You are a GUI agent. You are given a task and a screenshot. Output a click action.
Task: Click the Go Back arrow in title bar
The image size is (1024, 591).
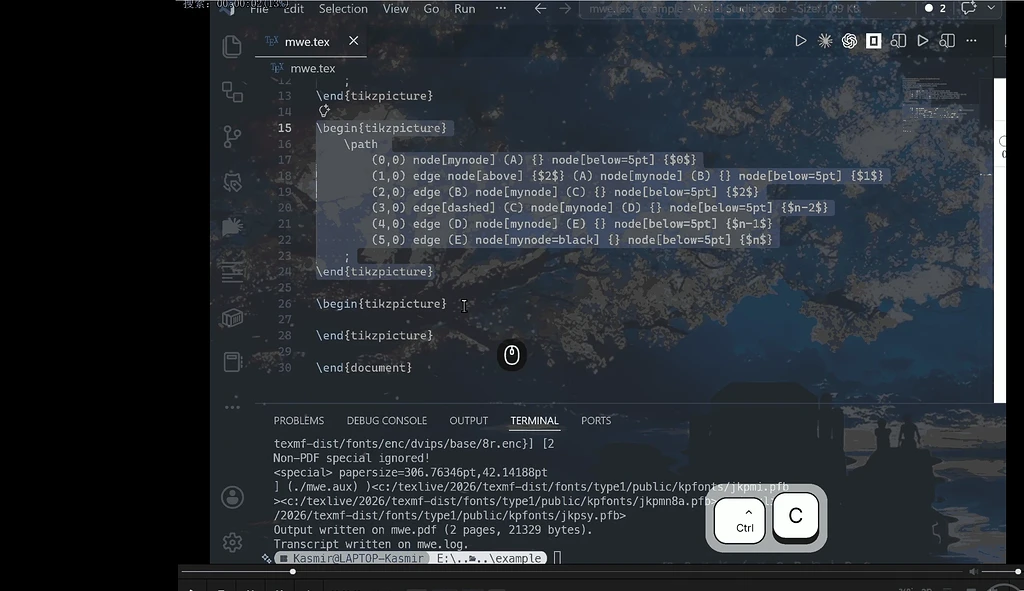pos(540,8)
